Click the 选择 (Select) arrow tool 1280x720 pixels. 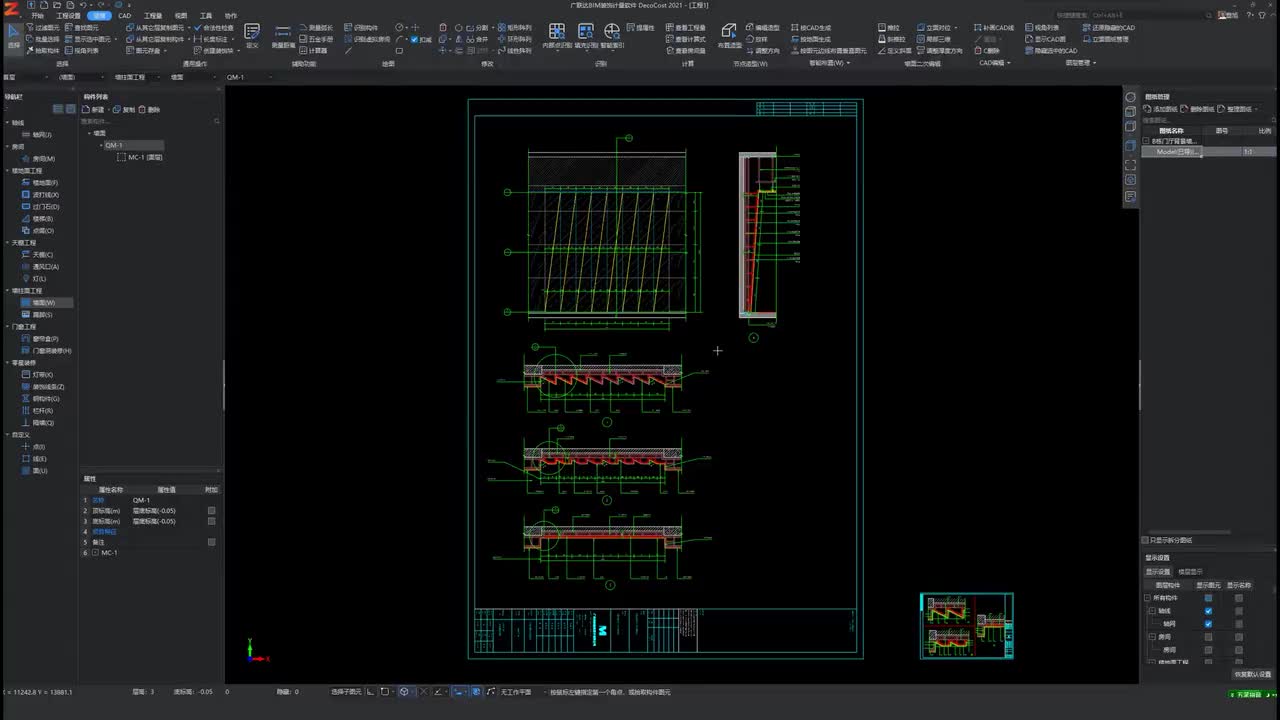(14, 34)
